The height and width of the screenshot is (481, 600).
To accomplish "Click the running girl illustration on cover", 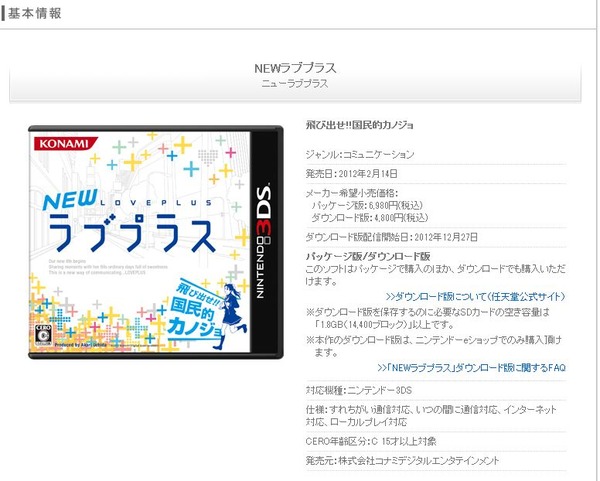I will [230, 316].
